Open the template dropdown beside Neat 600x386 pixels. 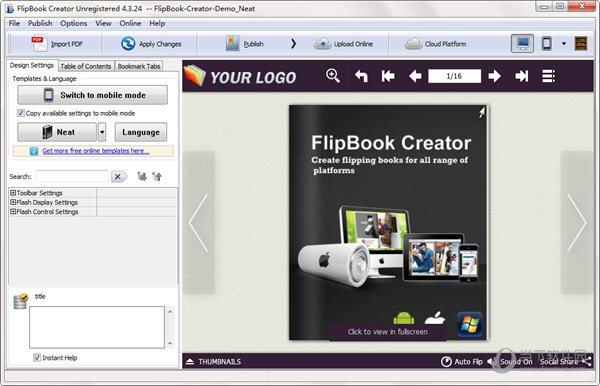coord(102,132)
